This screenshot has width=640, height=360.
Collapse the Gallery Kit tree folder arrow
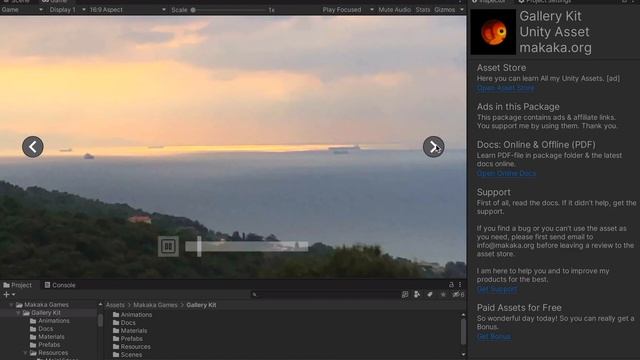[18, 313]
